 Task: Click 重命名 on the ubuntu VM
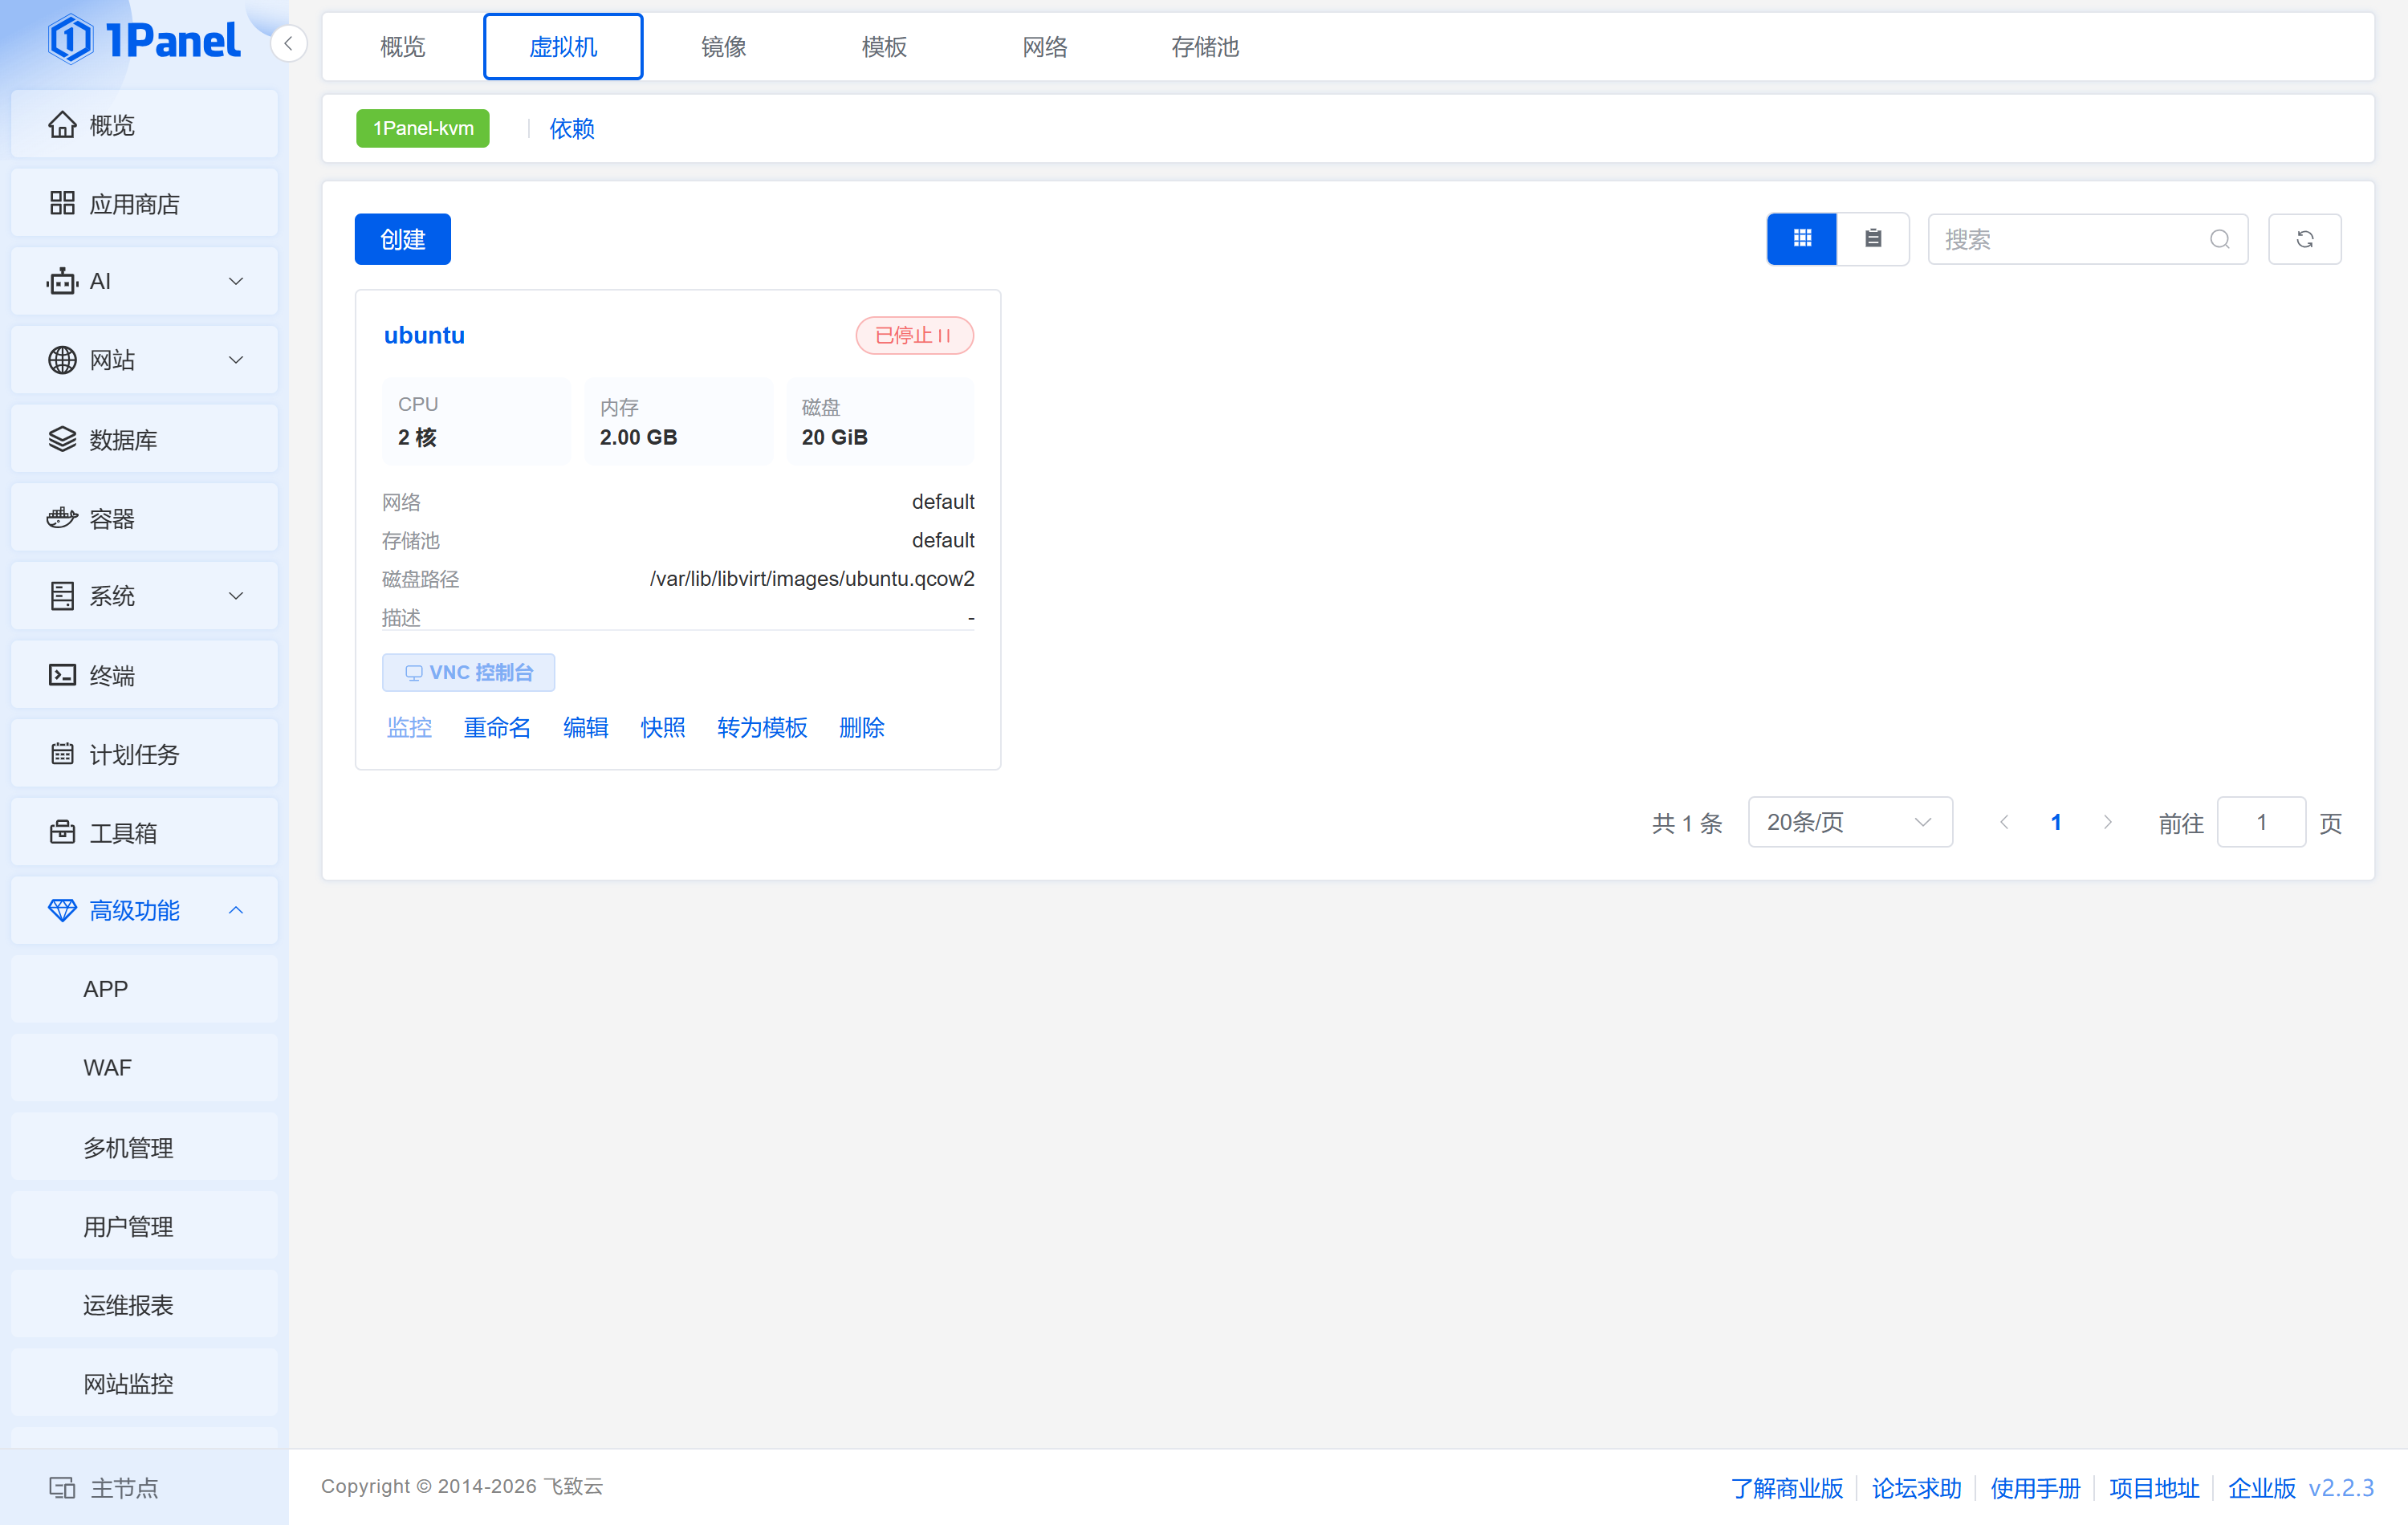pyautogui.click(x=497, y=727)
